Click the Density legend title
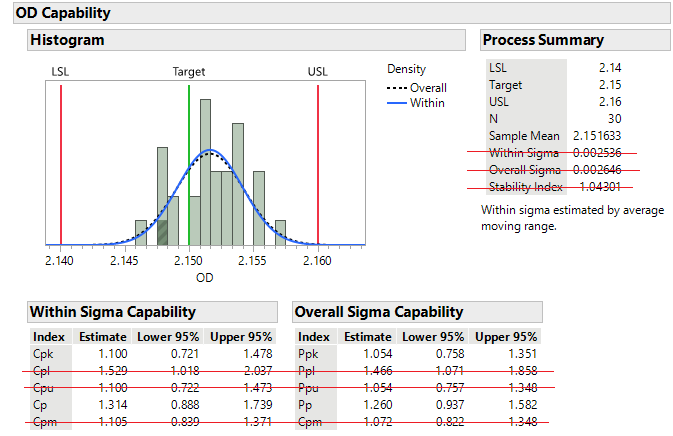This screenshot has width=673, height=436. pyautogui.click(x=406, y=70)
